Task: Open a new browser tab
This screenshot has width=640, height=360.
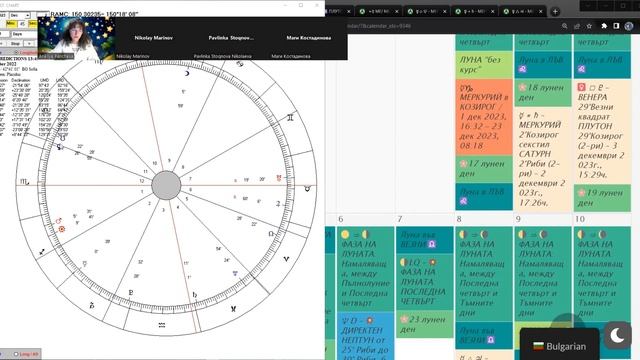Action: point(555,11)
